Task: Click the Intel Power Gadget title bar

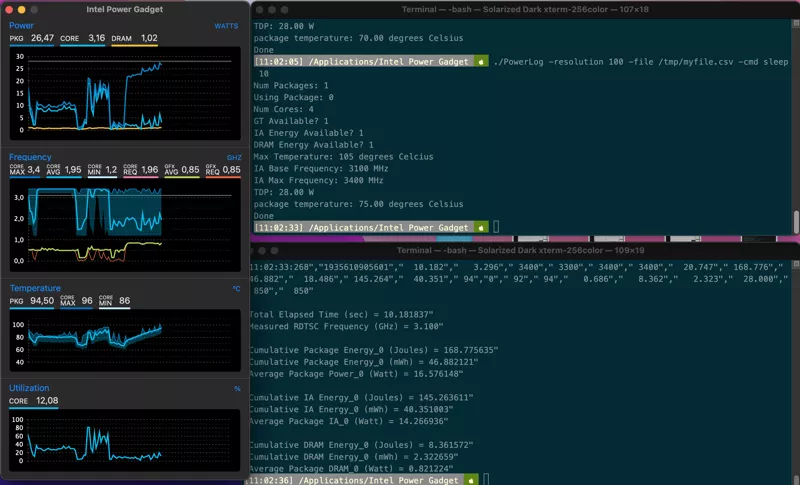Action: [124, 10]
